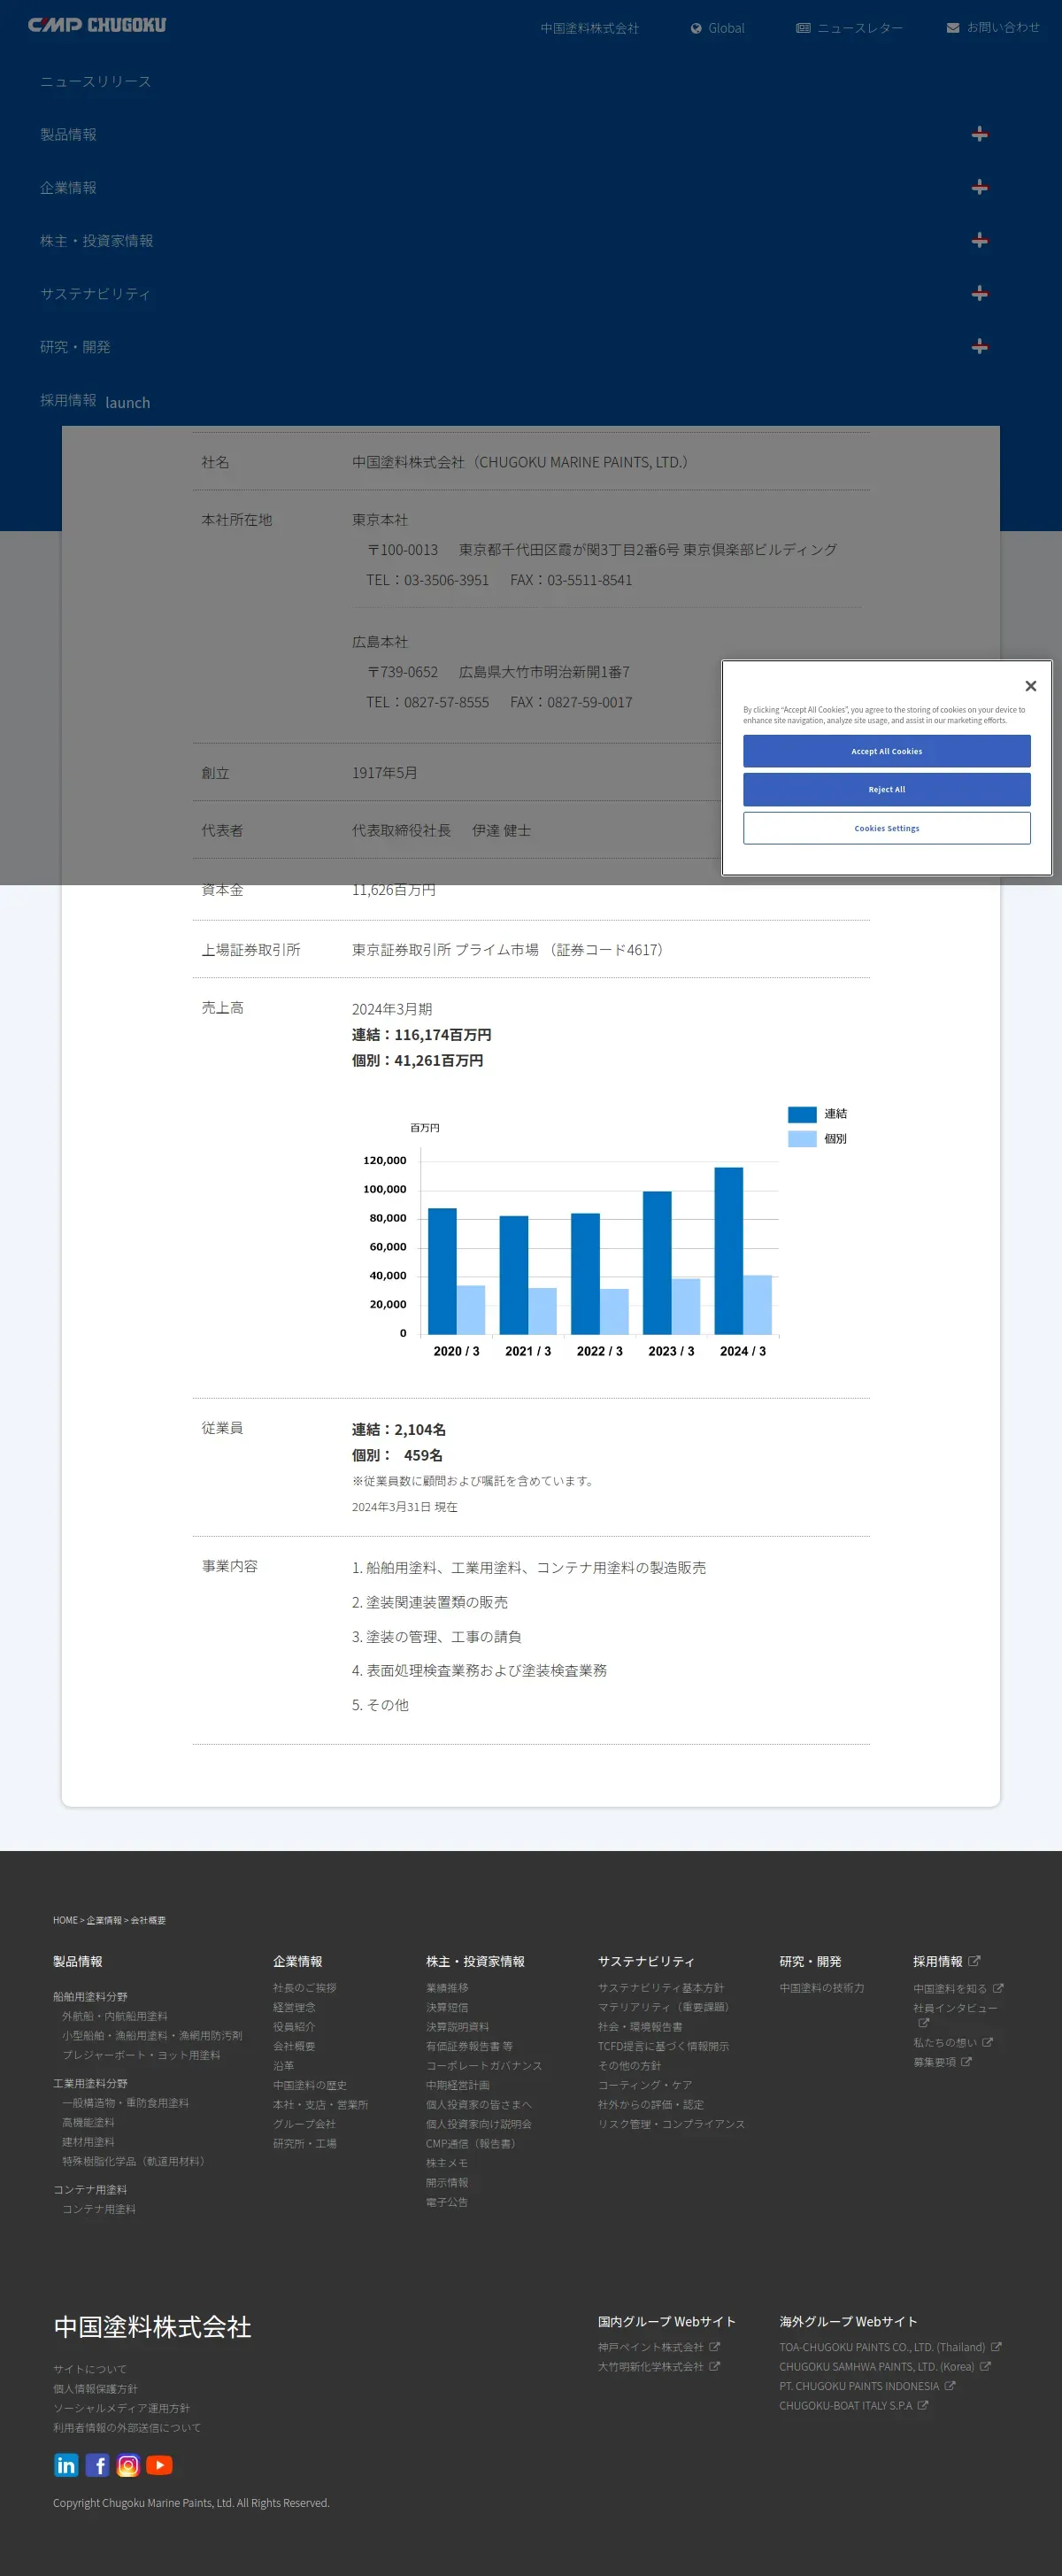Click external-link icon beside CHUGOKU-BOAT ITALY
The image size is (1062, 2576).
(923, 2405)
